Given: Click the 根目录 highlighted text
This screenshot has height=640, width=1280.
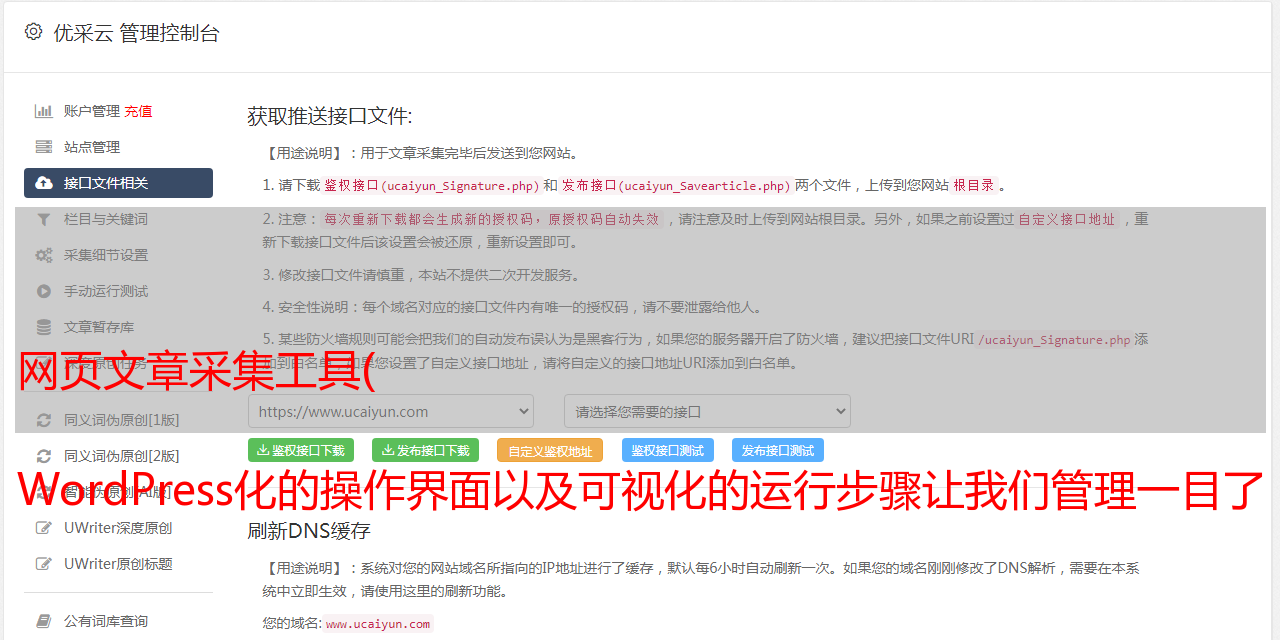Looking at the screenshot, I should (x=974, y=185).
